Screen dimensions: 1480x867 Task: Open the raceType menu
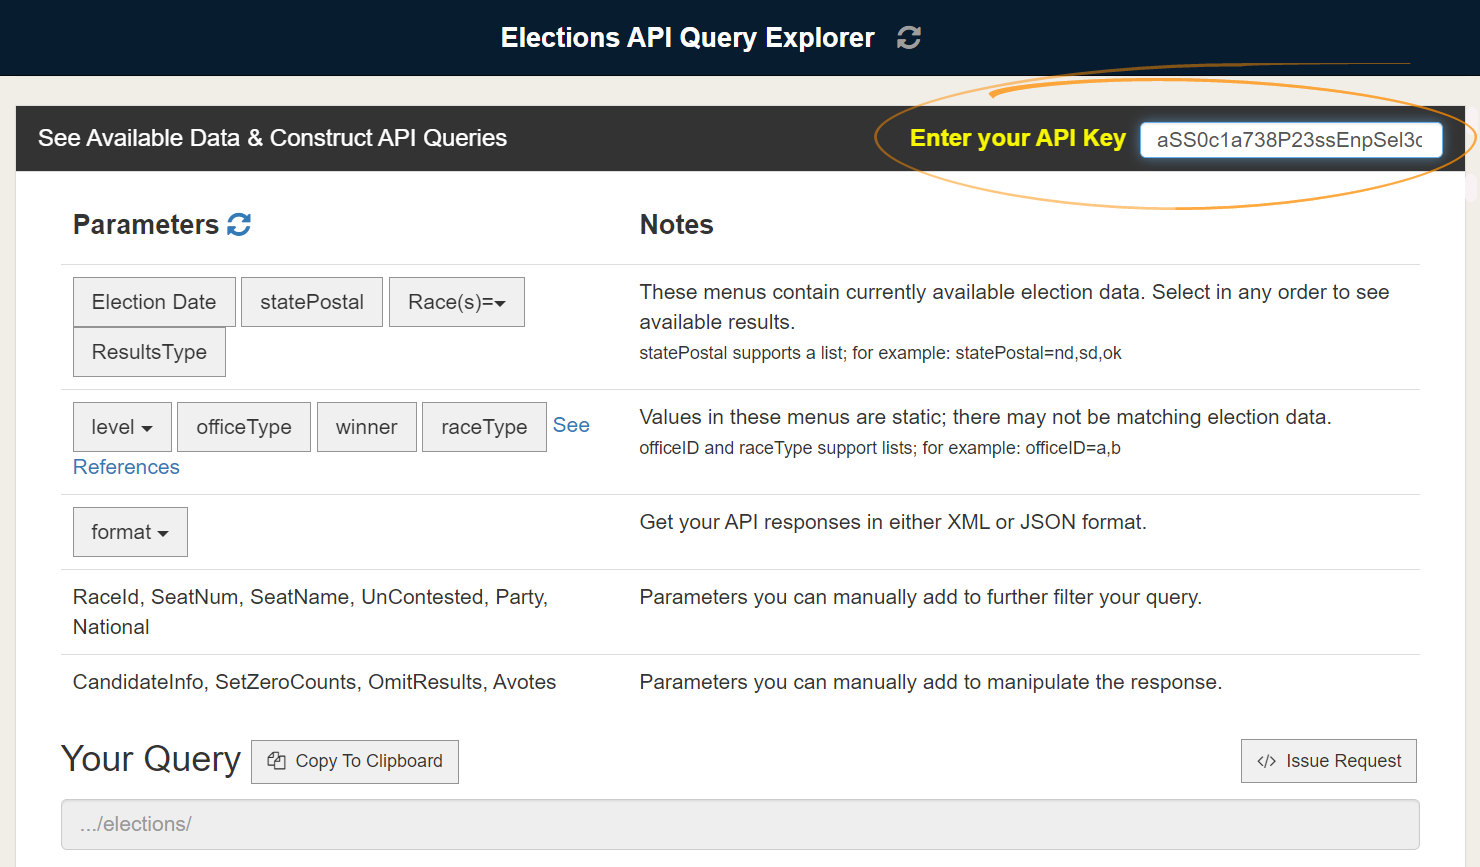tap(484, 427)
